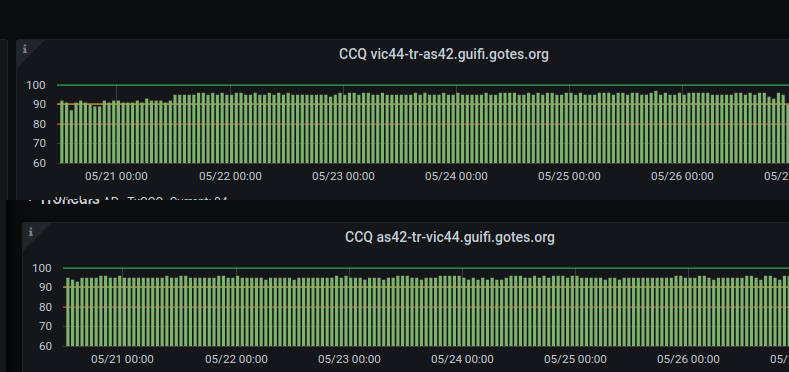The height and width of the screenshot is (372, 789).
Task: Click 05/24 00:00 label on vic44-tr-as42 chart
Action: [456, 176]
